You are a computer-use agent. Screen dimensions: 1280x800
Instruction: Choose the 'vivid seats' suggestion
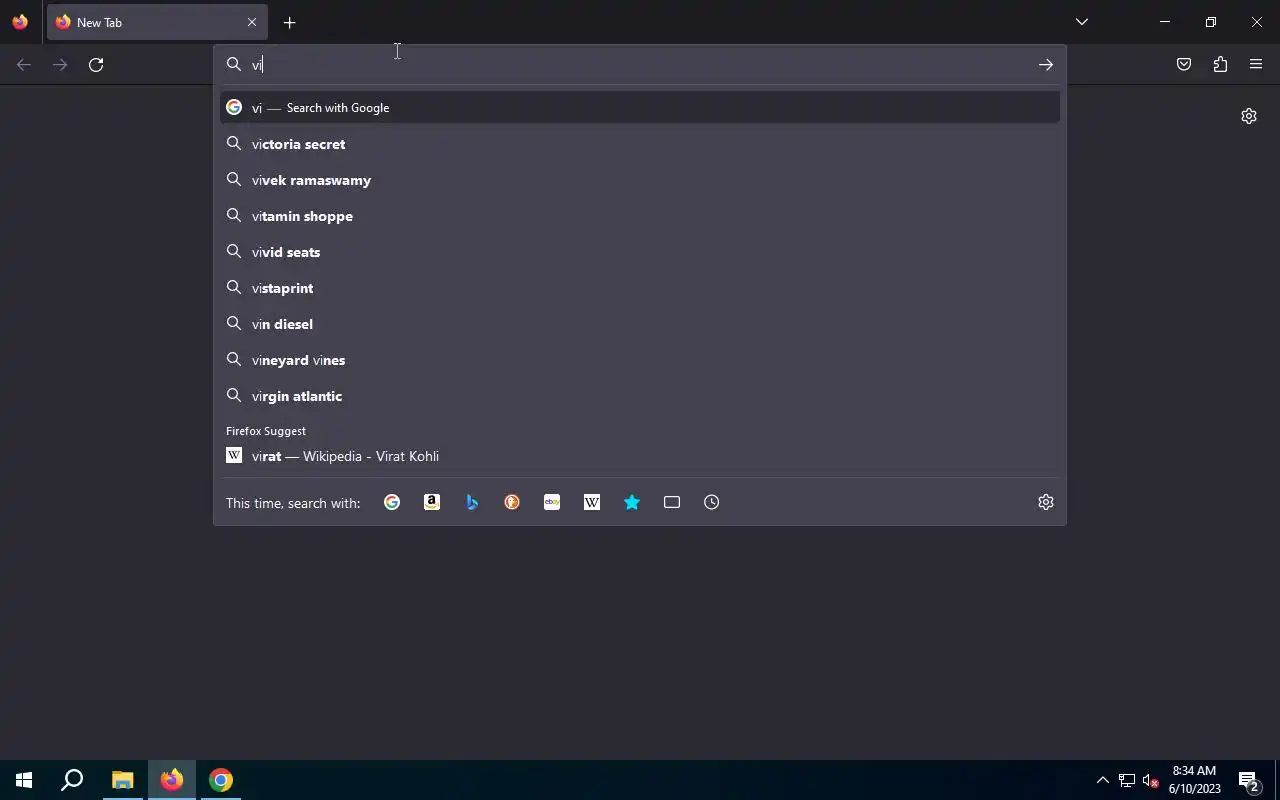(x=640, y=252)
